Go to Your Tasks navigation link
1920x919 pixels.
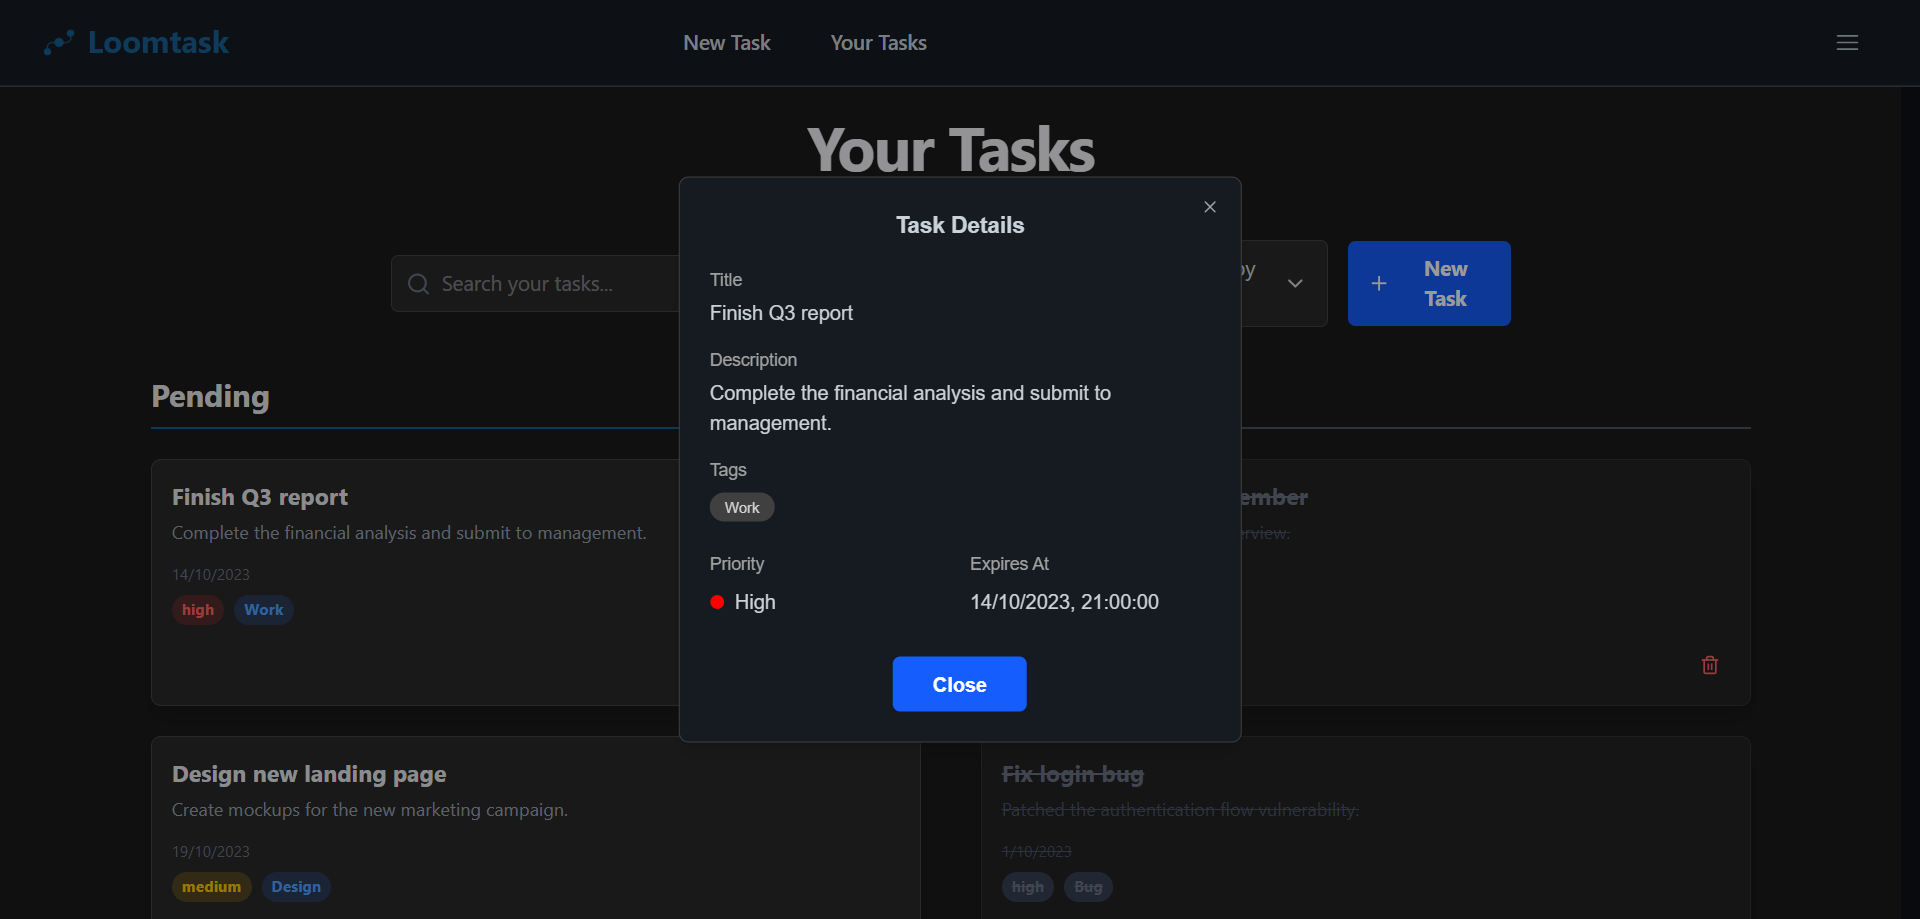878,43
